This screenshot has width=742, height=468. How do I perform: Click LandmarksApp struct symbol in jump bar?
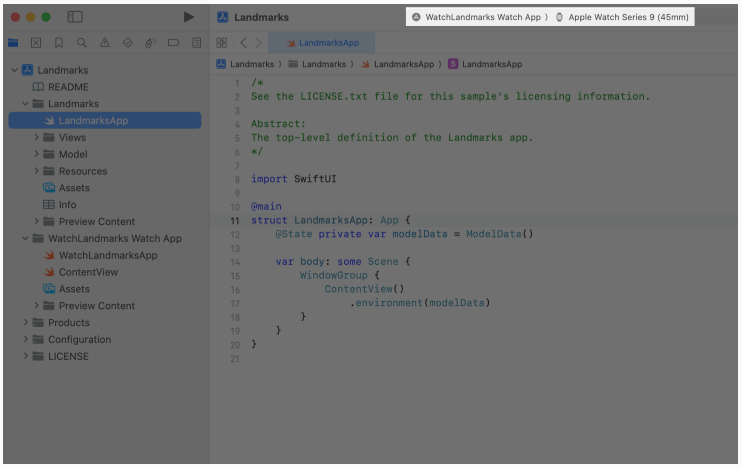pyautogui.click(x=485, y=64)
